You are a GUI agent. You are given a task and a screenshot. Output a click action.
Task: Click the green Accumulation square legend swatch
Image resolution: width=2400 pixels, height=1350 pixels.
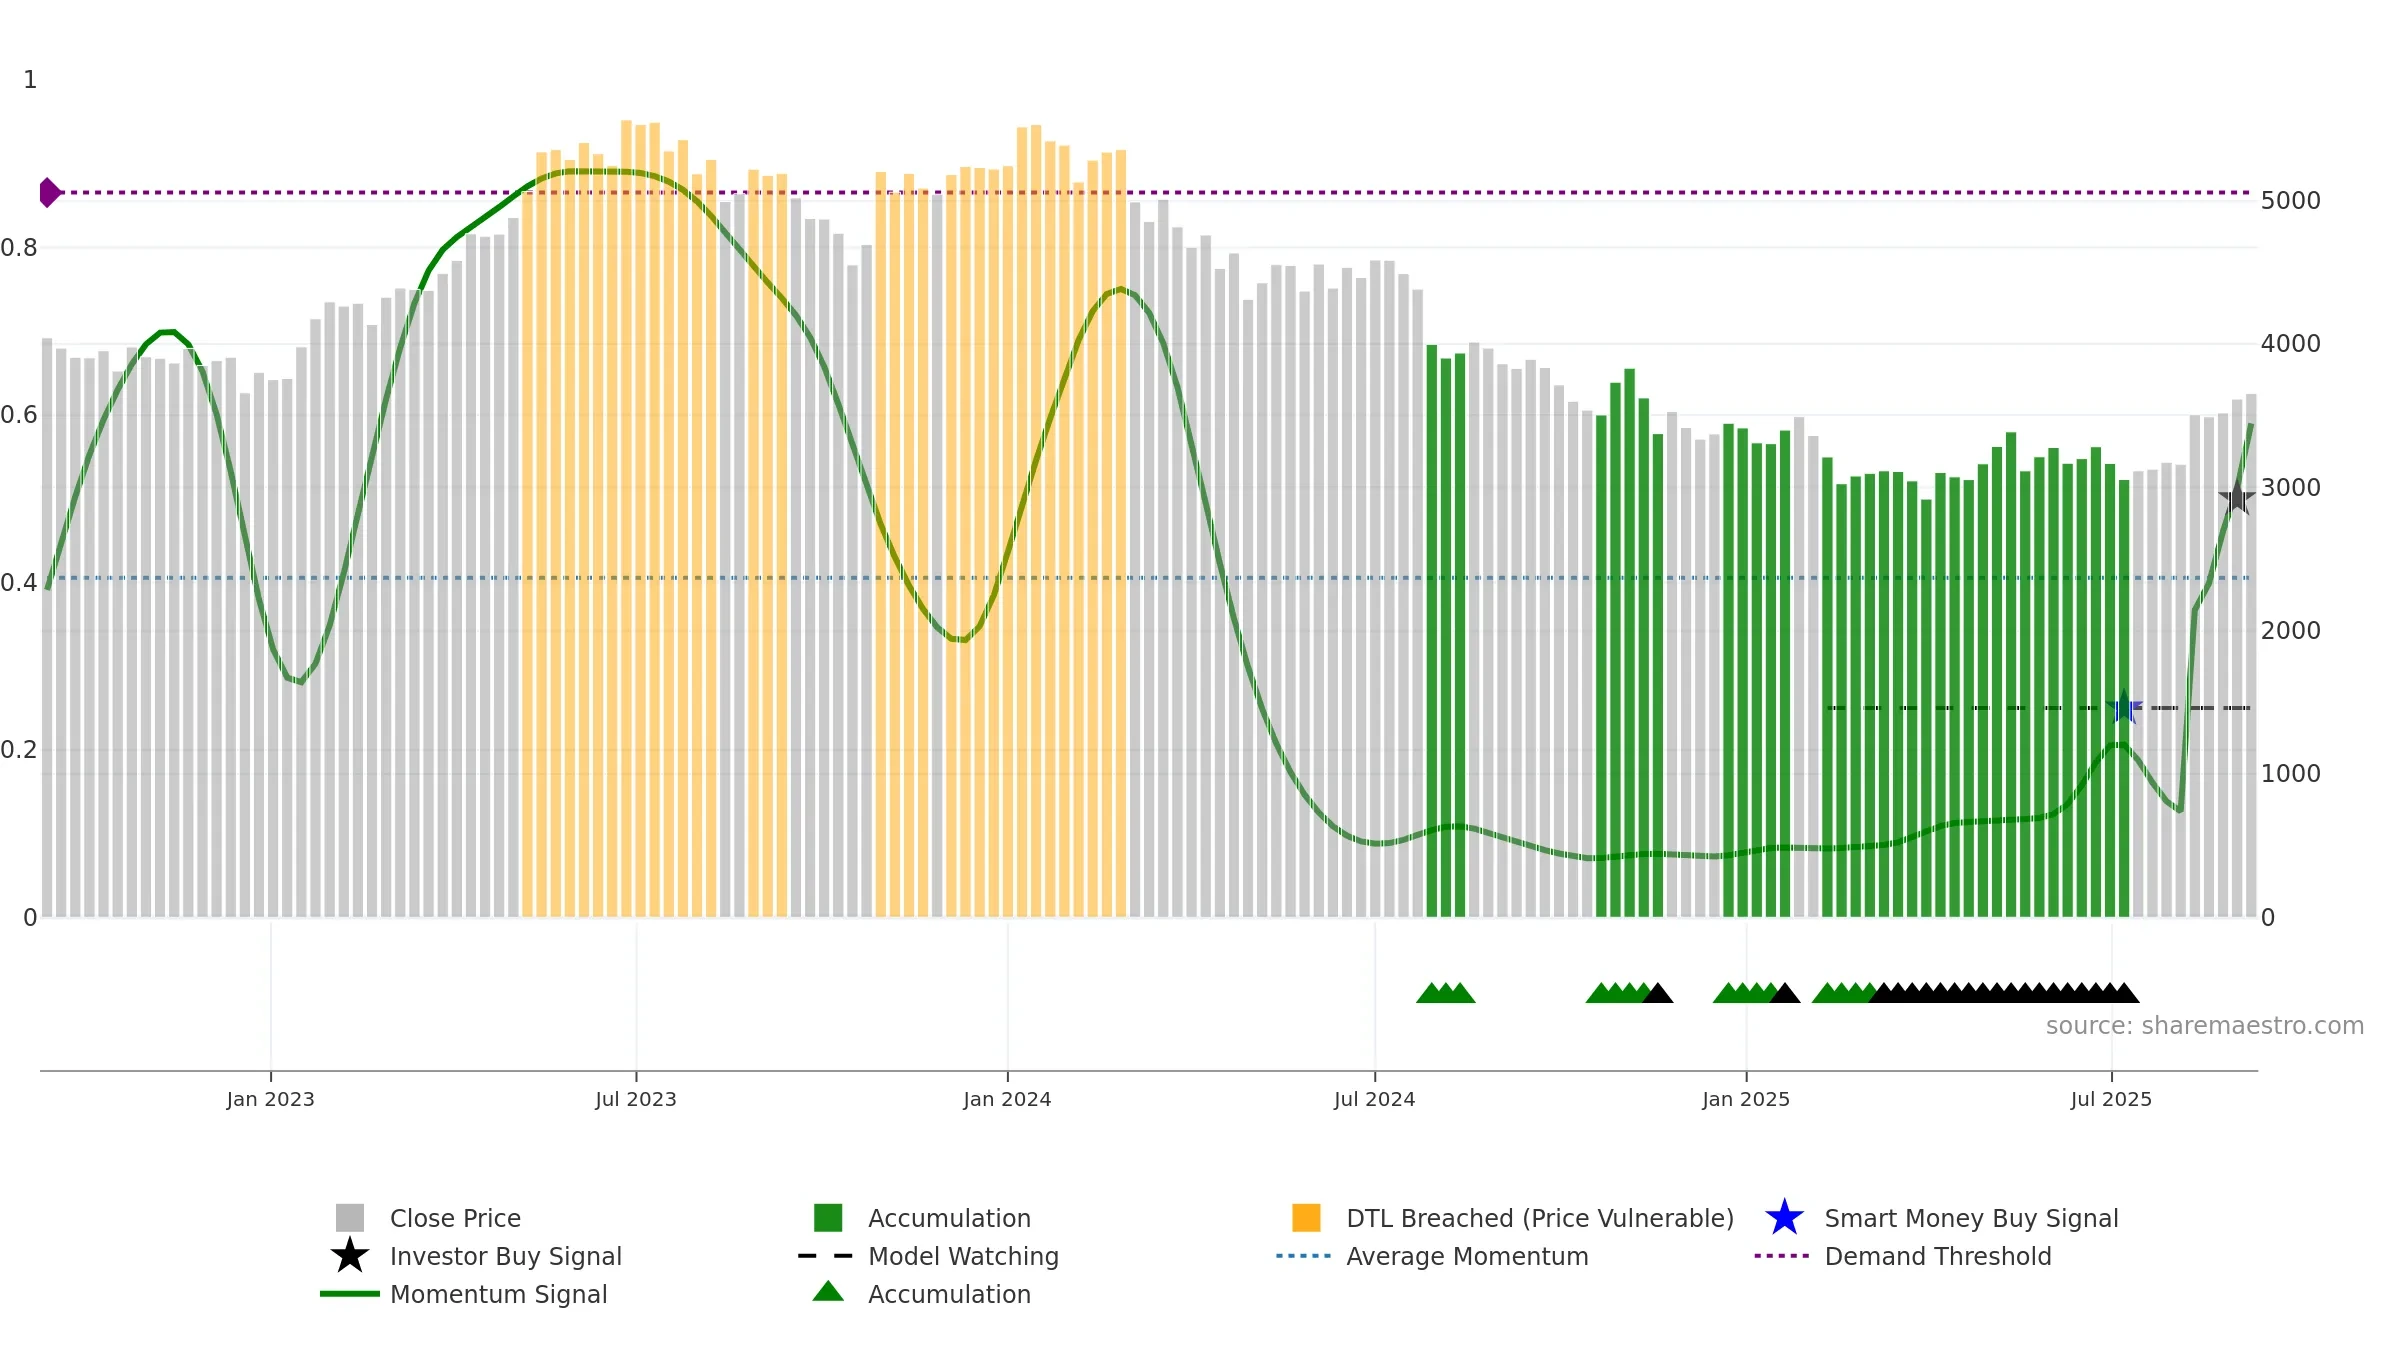pos(828,1217)
